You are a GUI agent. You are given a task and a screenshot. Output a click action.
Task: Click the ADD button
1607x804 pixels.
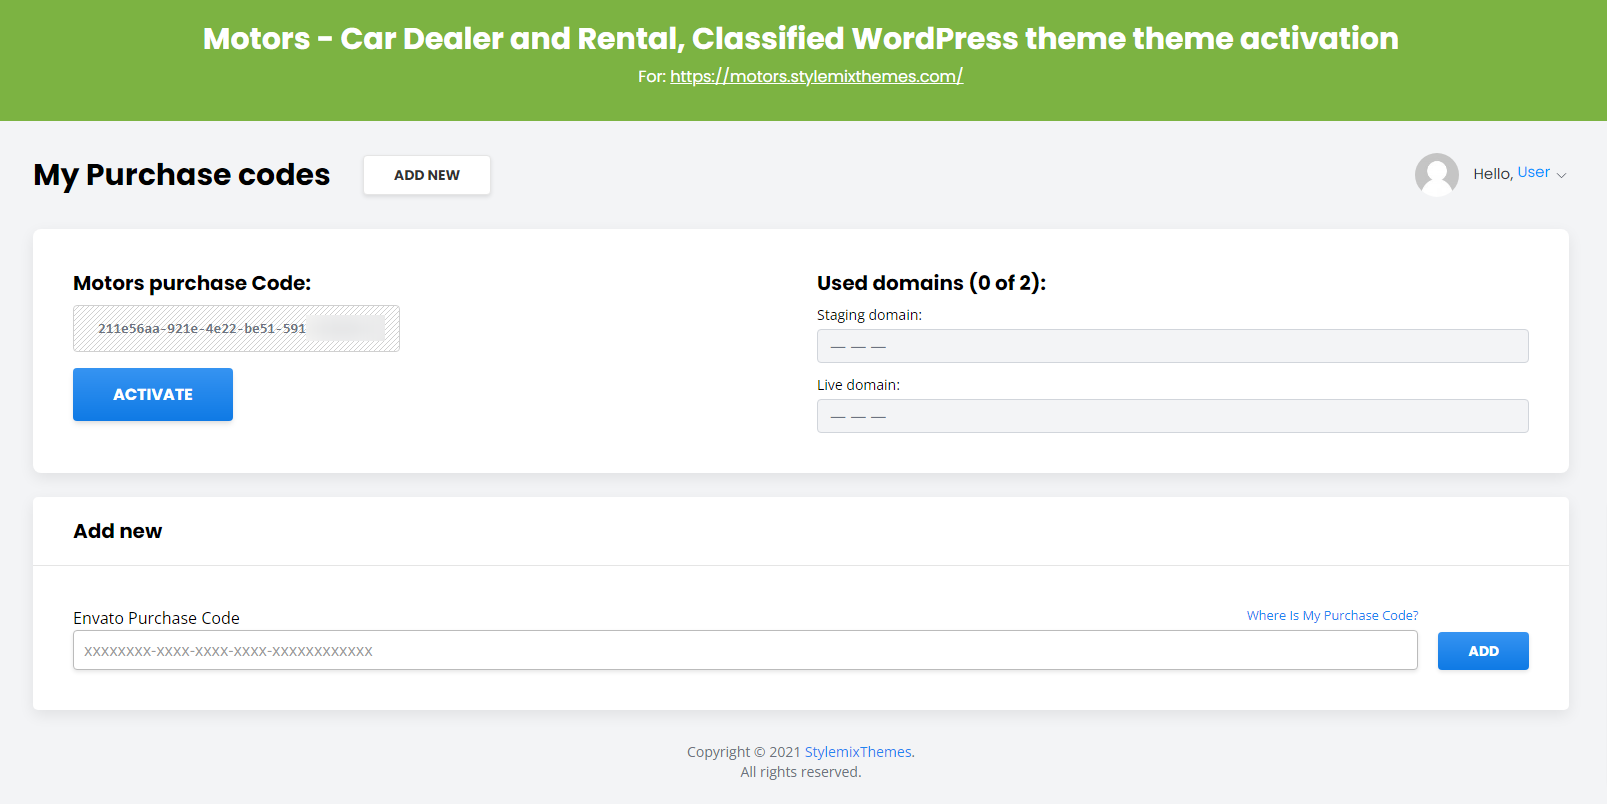[1483, 651]
